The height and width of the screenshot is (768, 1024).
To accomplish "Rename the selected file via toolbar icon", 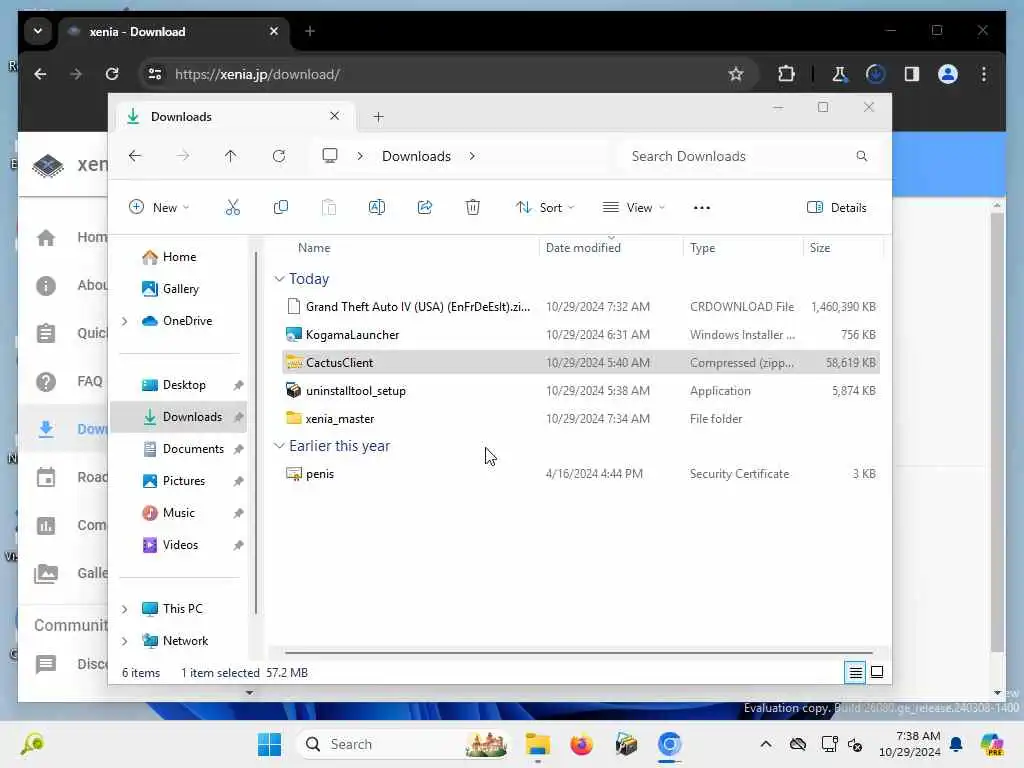I will (x=377, y=208).
